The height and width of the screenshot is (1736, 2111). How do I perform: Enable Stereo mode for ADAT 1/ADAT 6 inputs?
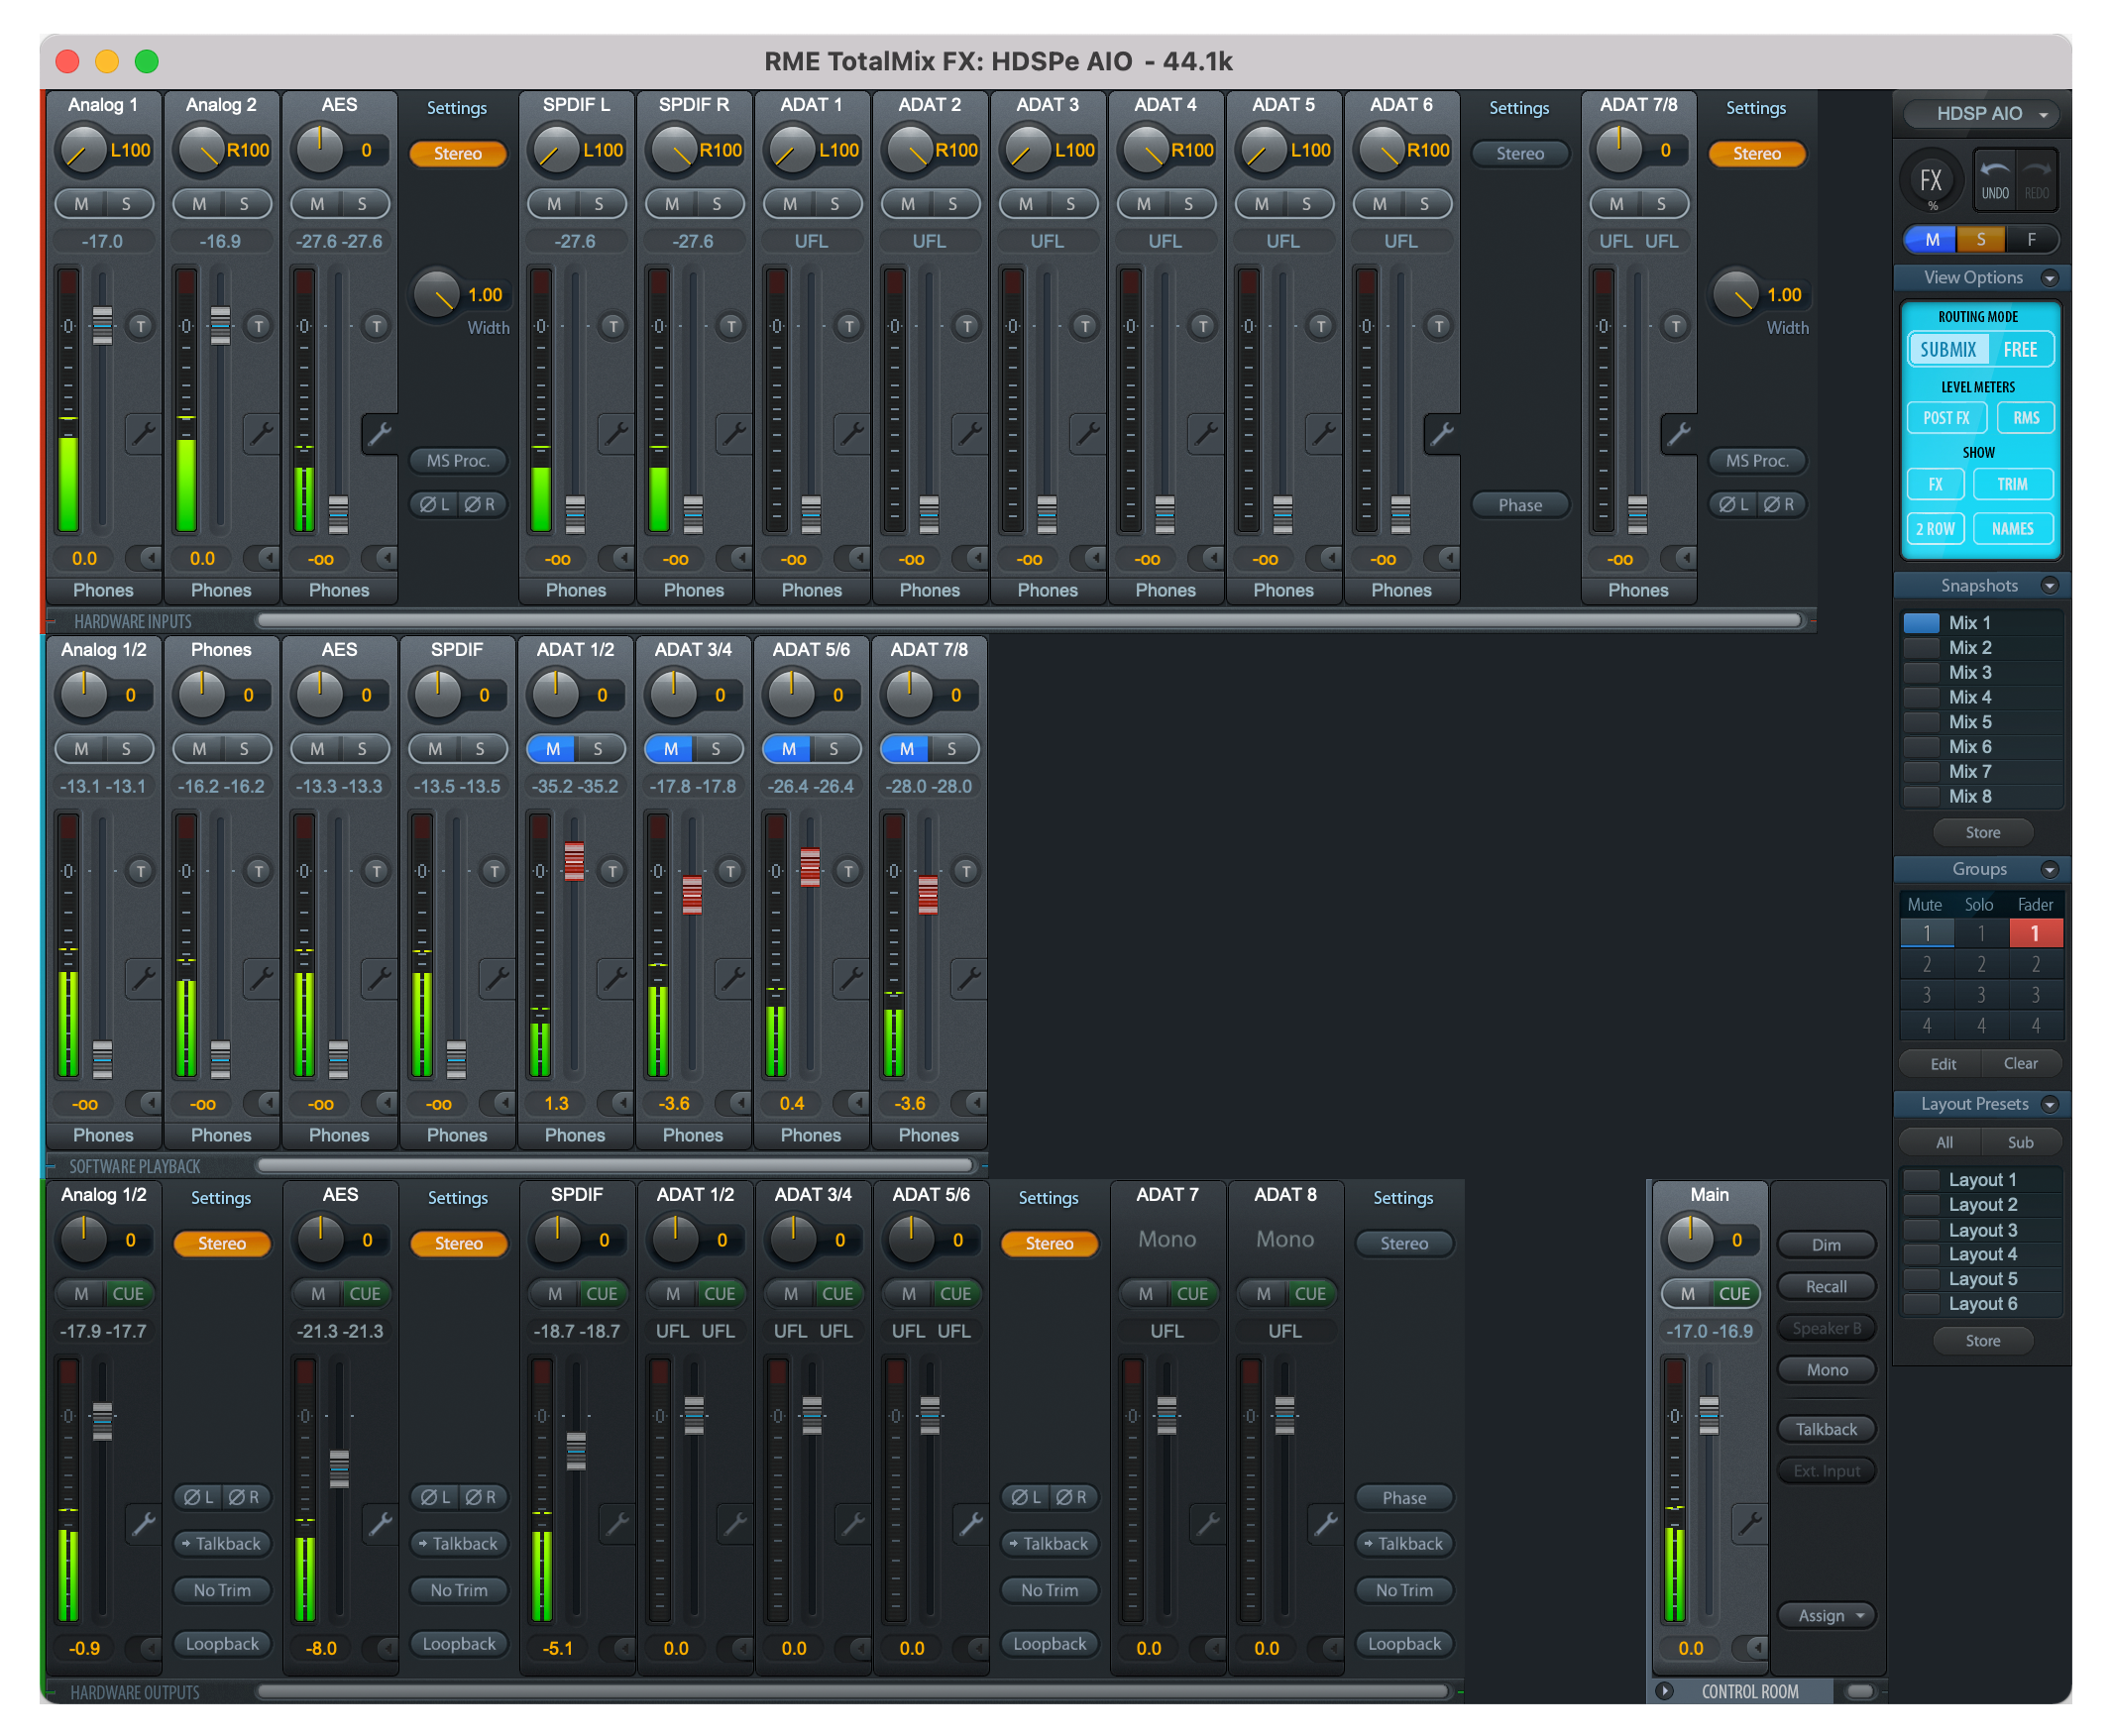[x=1519, y=153]
